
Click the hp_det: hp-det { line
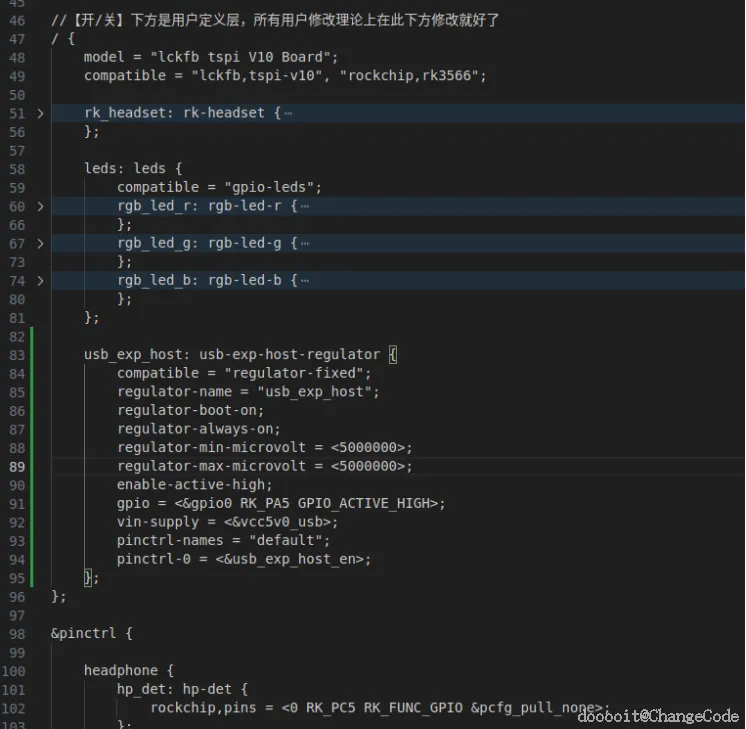(182, 690)
